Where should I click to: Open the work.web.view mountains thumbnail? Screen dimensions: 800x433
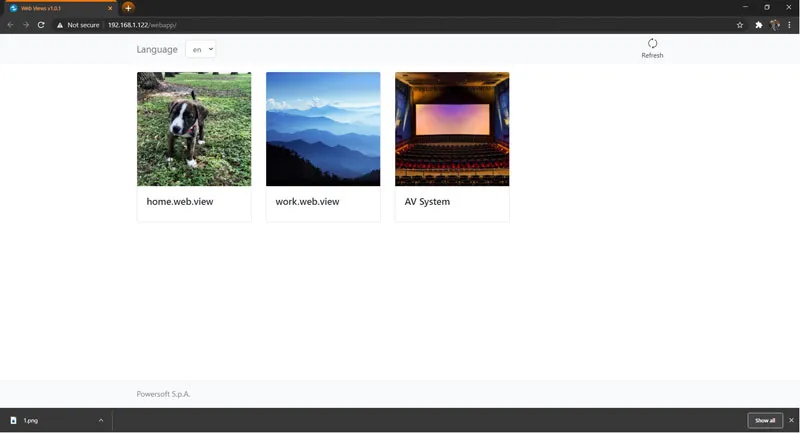point(323,129)
